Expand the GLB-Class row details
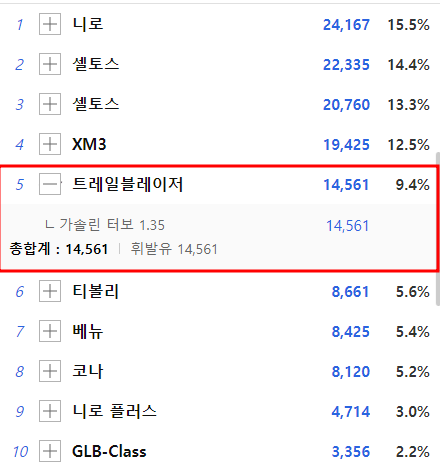The width and height of the screenshot is (440, 473). pos(50,451)
